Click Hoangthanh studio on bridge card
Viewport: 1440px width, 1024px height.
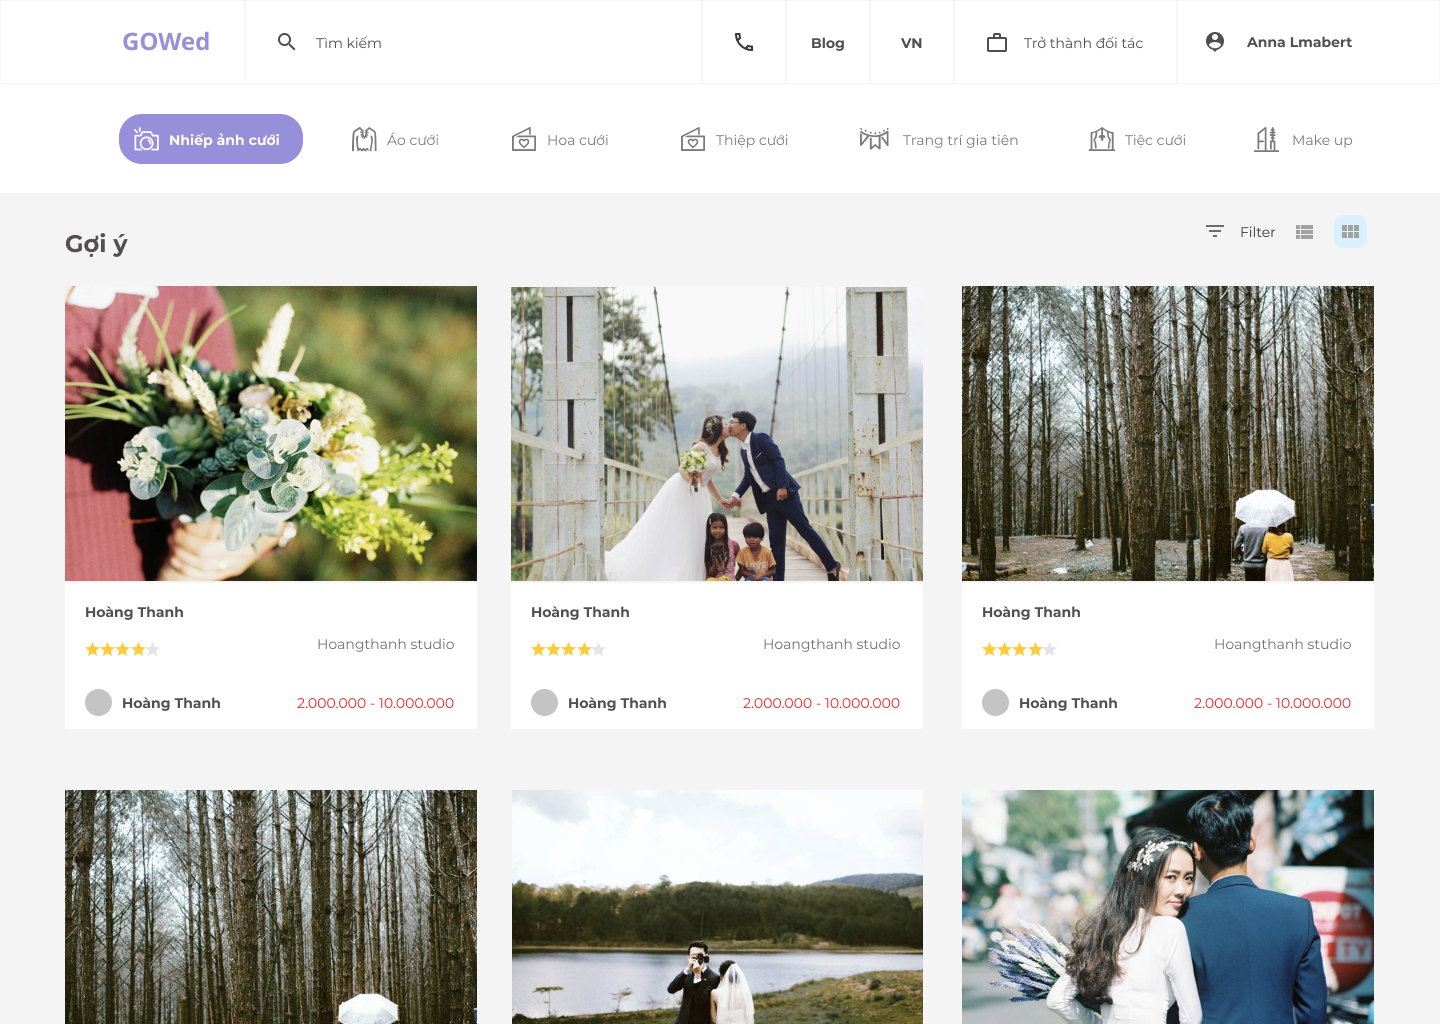click(832, 644)
